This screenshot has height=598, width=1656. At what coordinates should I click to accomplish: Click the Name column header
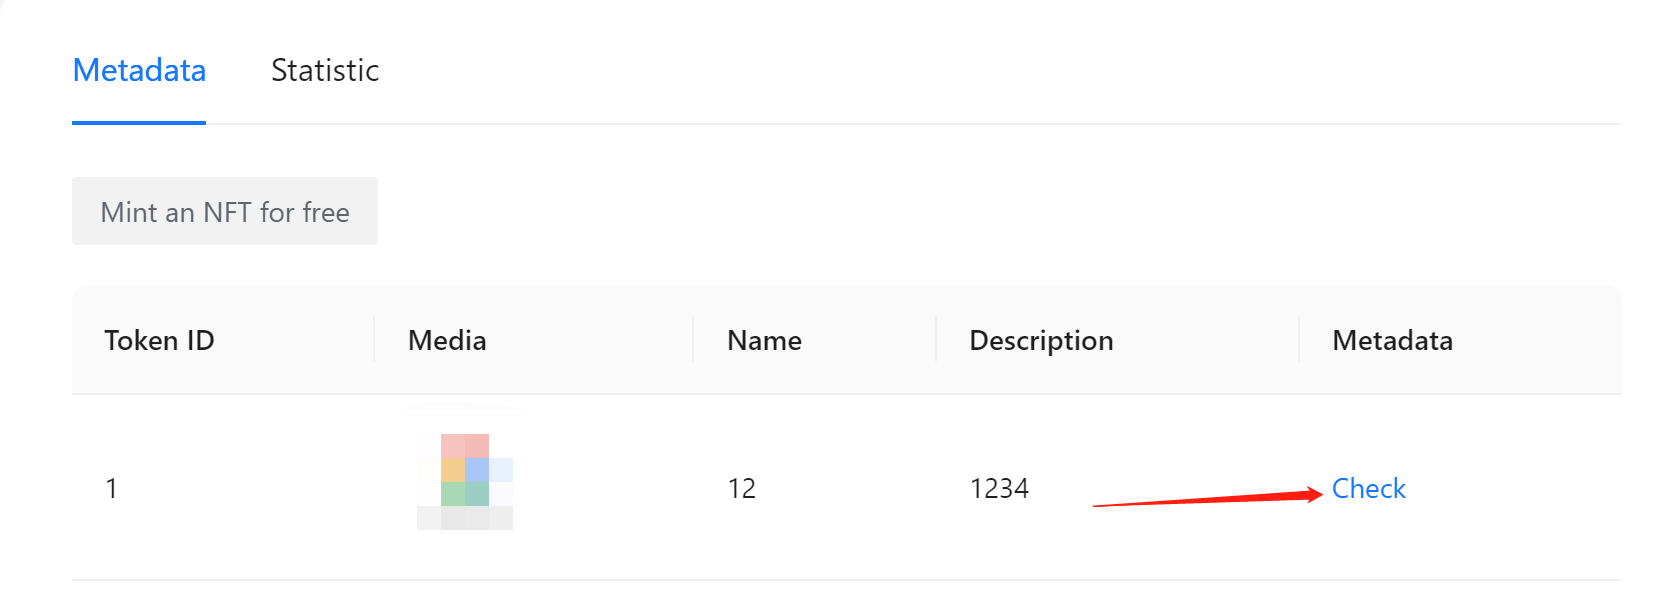point(764,340)
